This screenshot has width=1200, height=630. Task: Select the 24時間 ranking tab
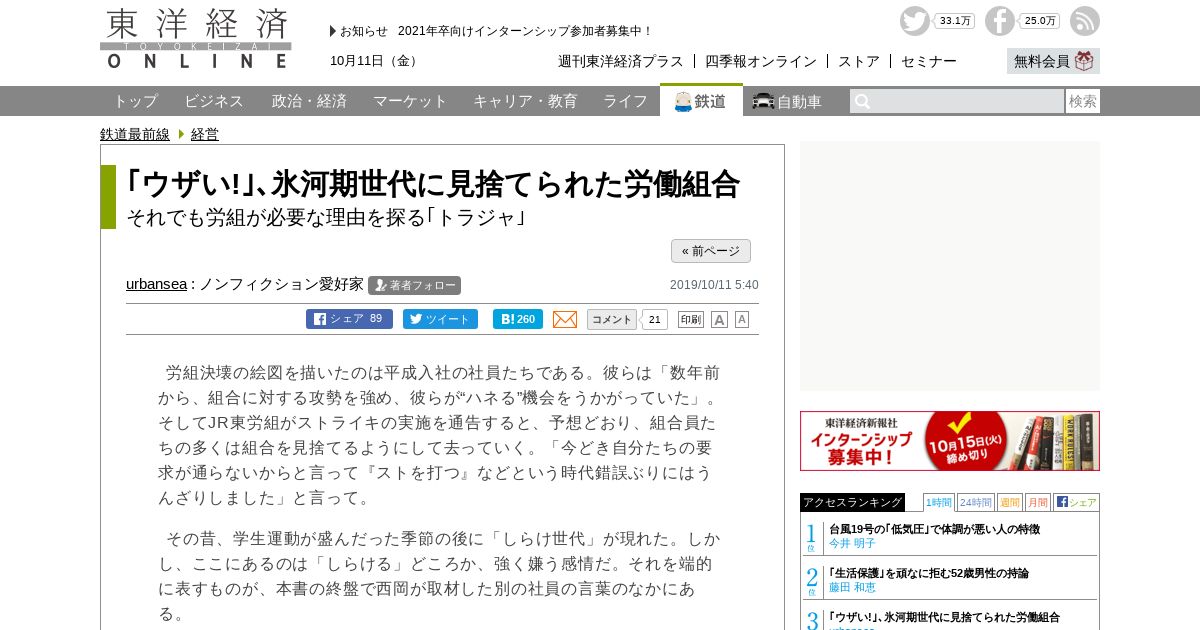(x=975, y=502)
